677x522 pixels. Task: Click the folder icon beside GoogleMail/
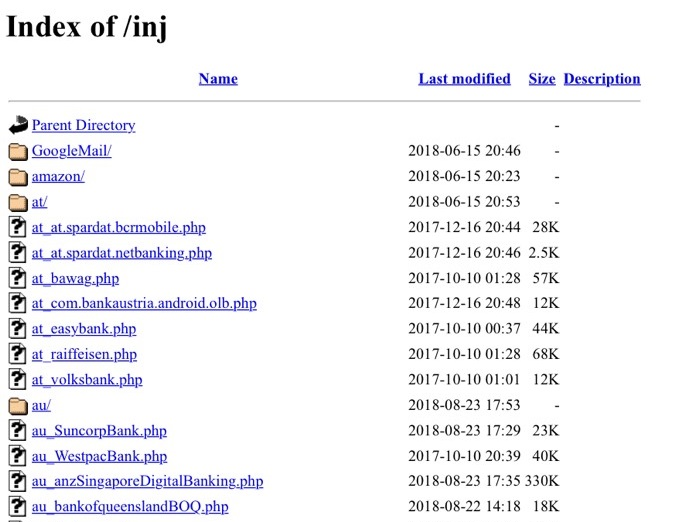click(x=18, y=151)
